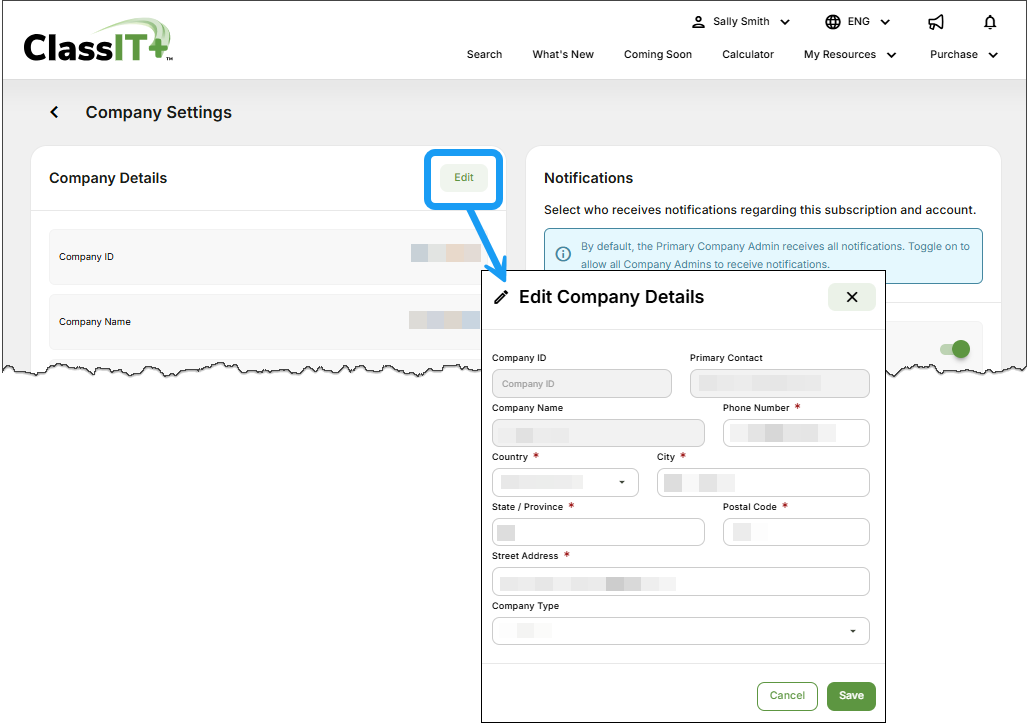1030x723 pixels.
Task: Navigate to Coming Soon
Action: coord(657,55)
